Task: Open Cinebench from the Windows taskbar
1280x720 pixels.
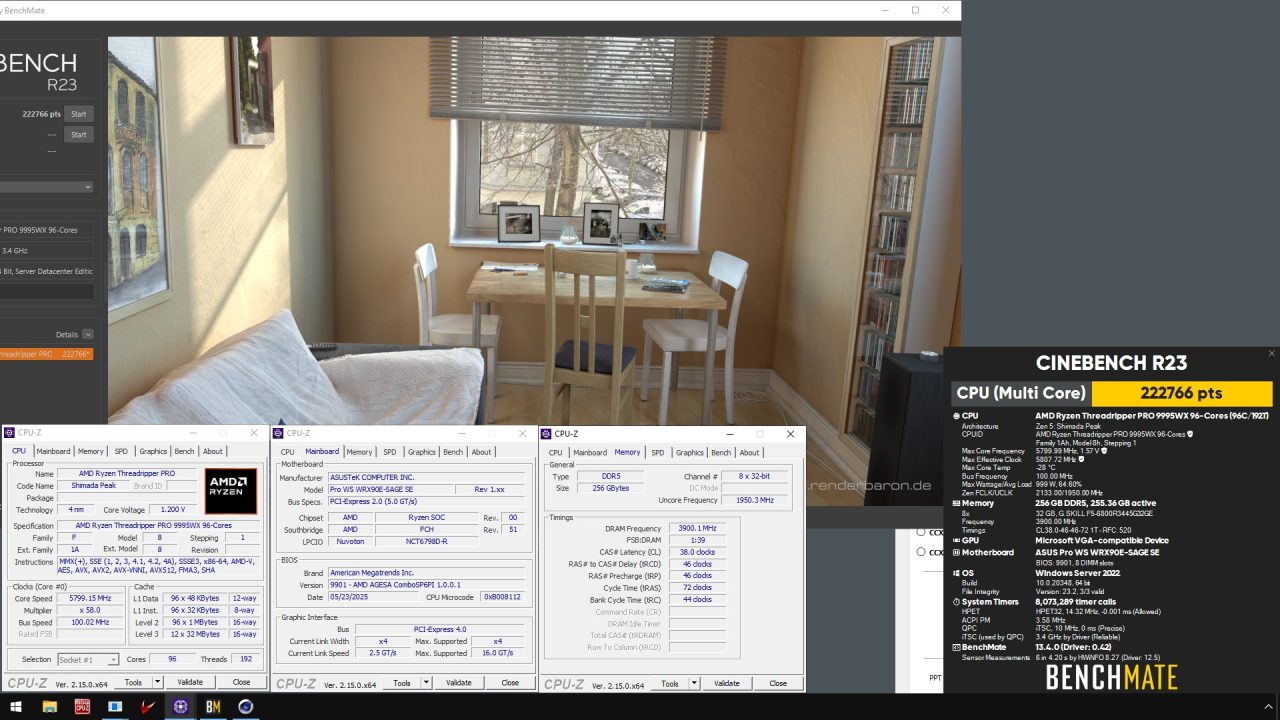Action: pos(245,707)
